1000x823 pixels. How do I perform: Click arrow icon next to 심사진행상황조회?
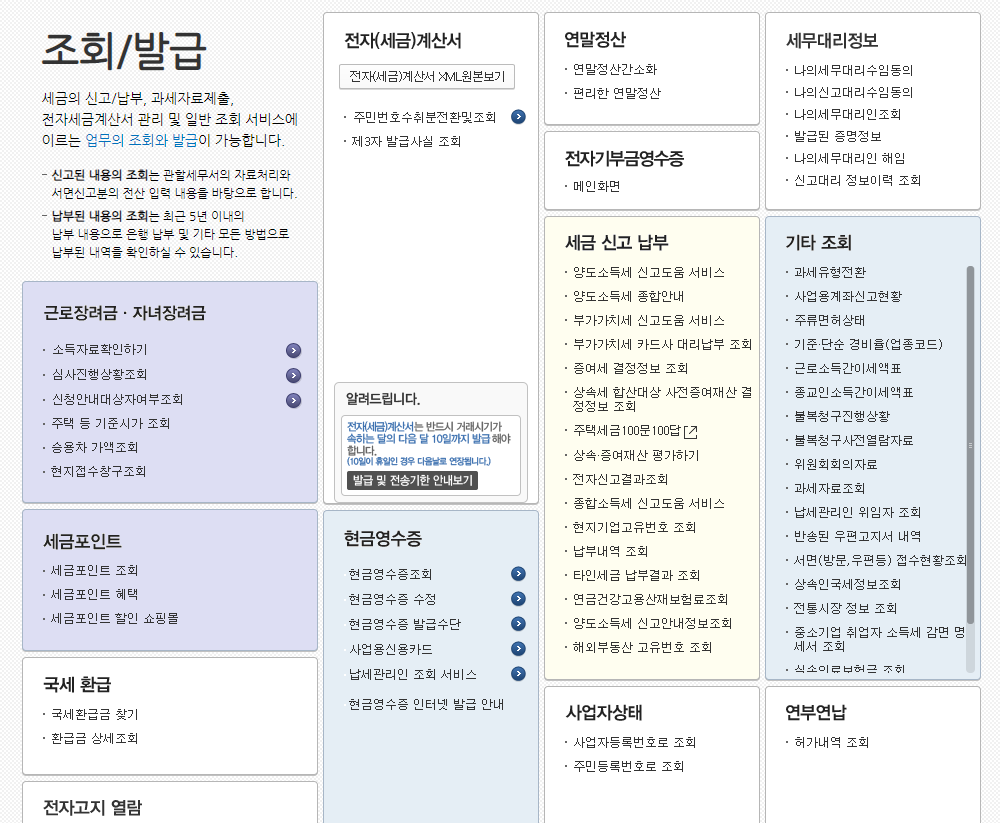click(x=293, y=375)
